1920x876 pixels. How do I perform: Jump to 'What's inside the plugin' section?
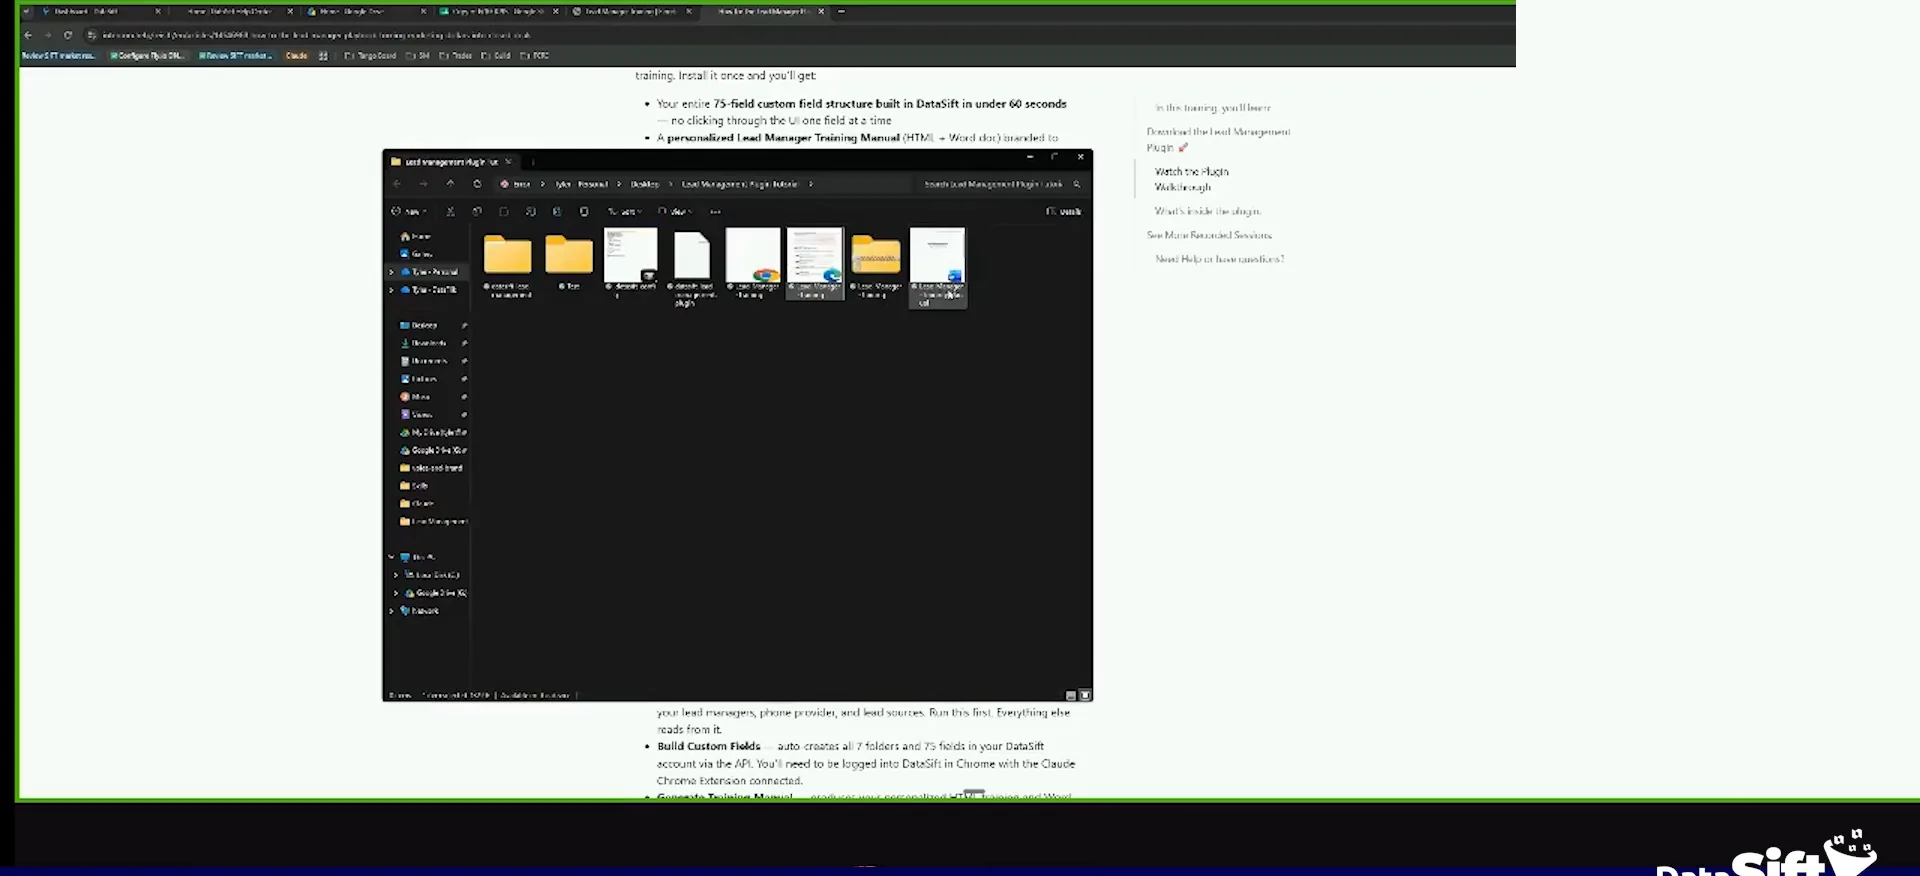[x=1208, y=211]
